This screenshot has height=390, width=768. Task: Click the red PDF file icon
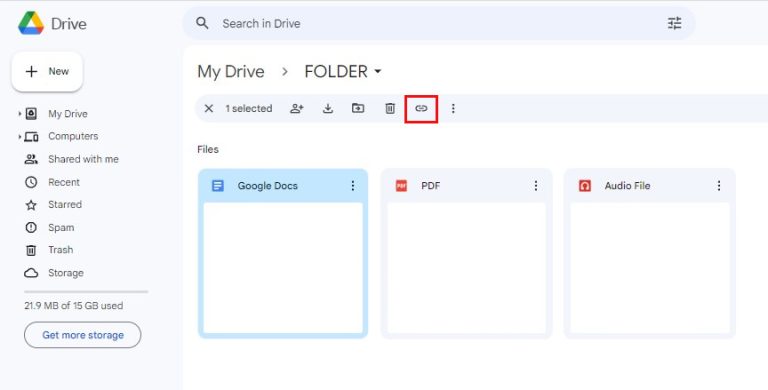[401, 186]
